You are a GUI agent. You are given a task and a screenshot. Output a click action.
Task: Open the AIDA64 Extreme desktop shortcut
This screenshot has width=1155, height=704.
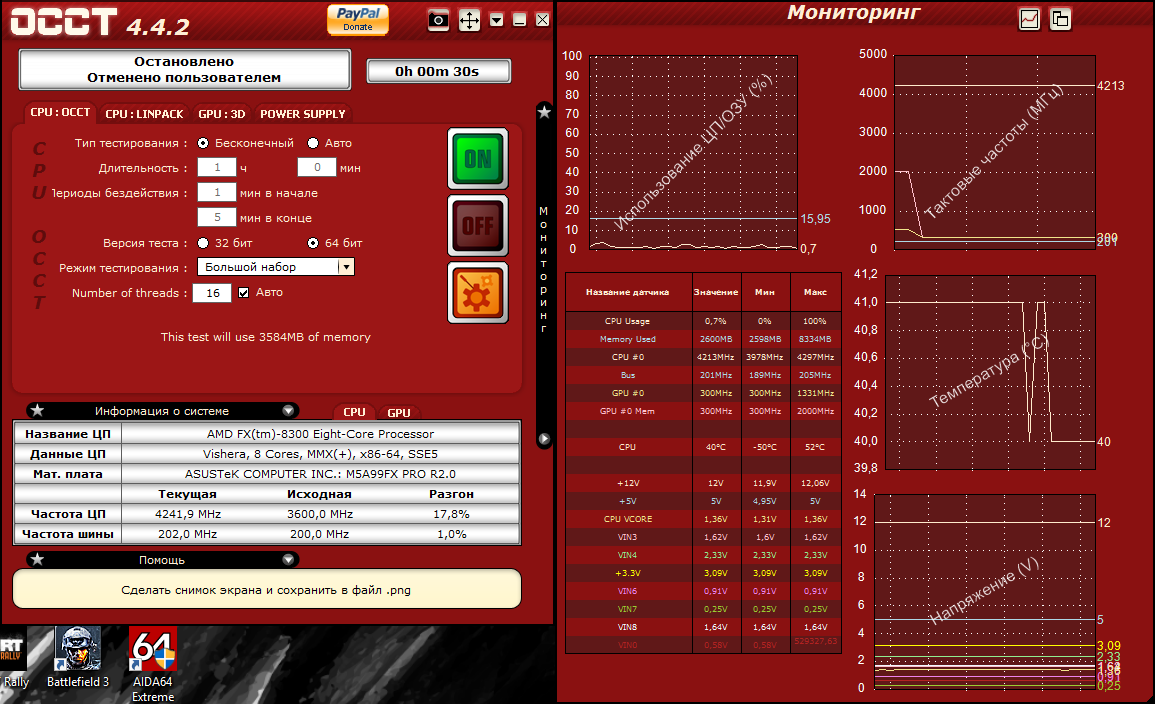tap(153, 665)
